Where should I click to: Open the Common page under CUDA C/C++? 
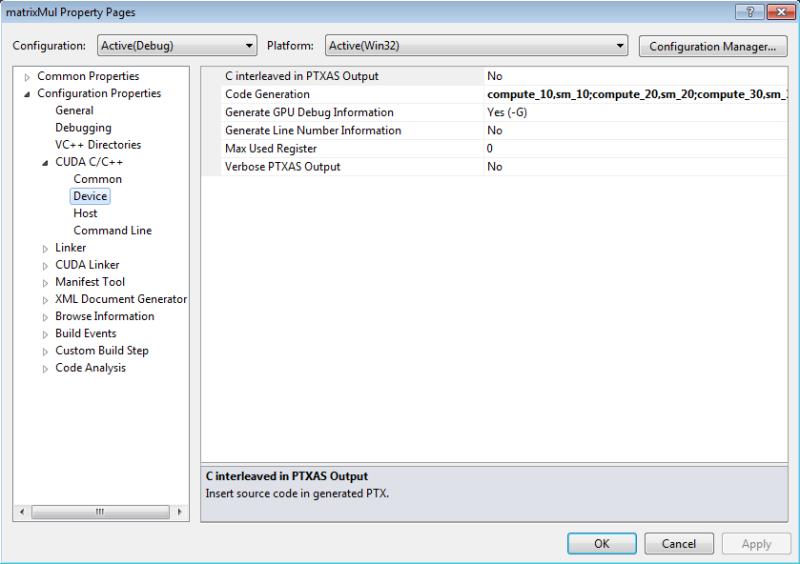coord(97,179)
